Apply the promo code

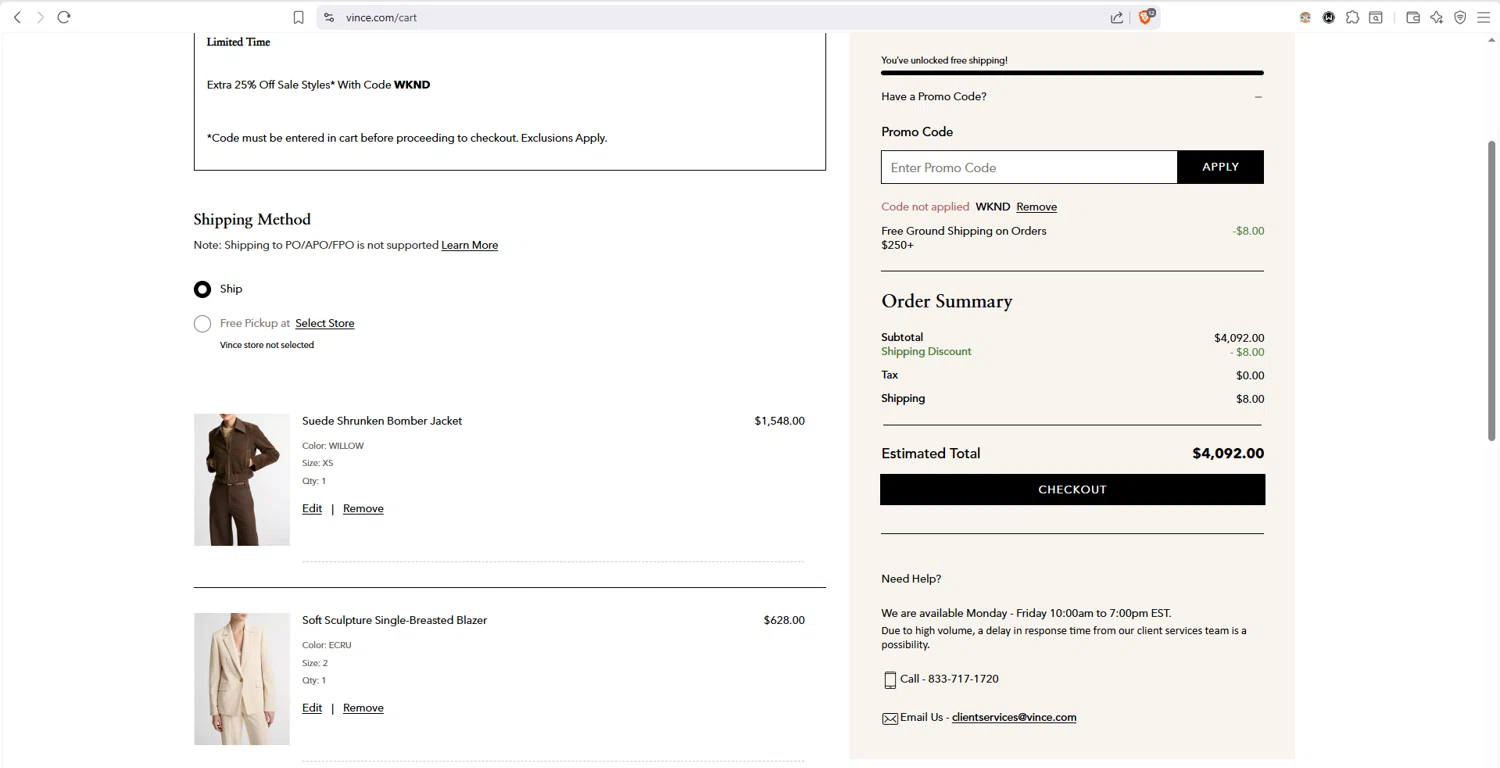click(x=1221, y=167)
